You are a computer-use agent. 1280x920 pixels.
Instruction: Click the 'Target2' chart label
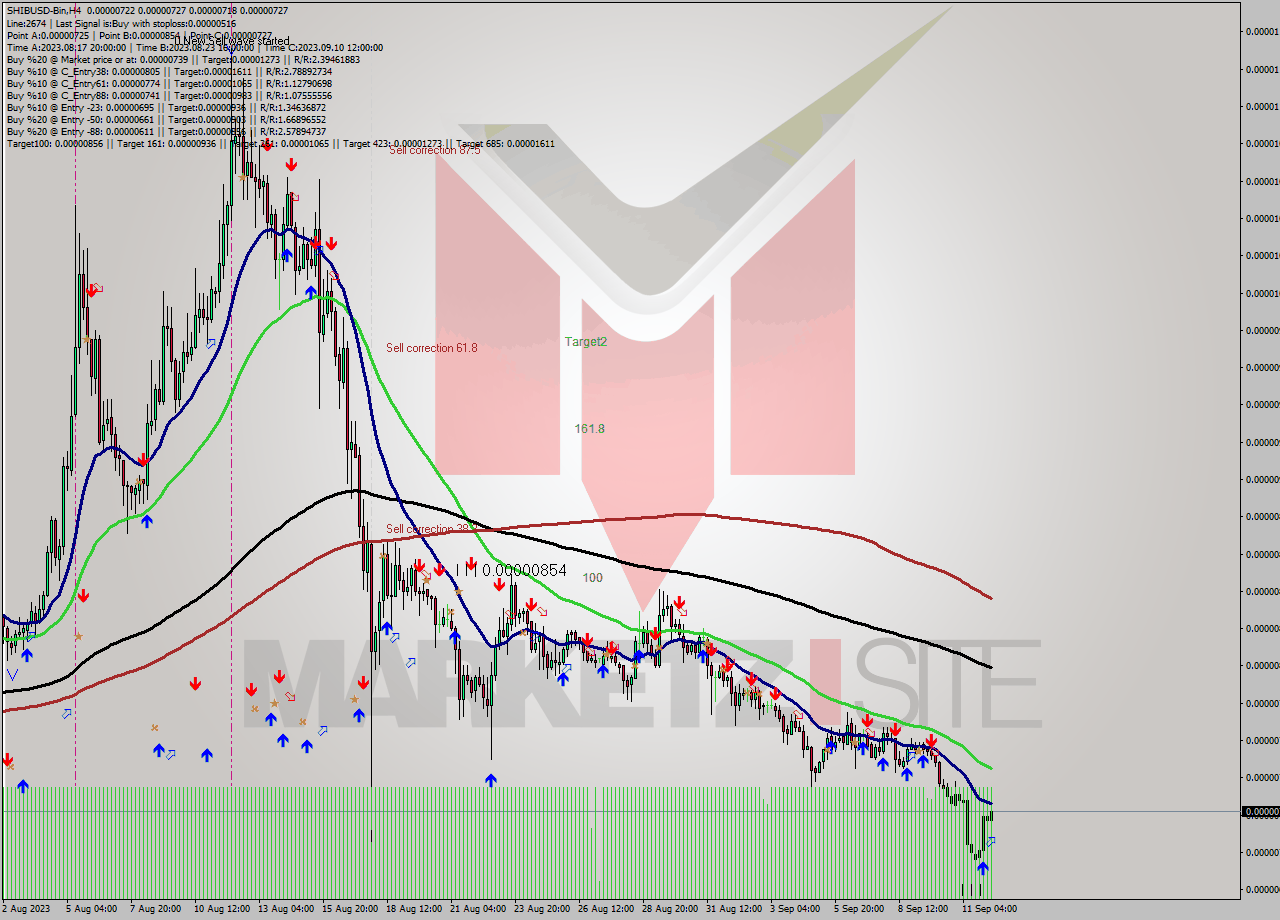[x=586, y=341]
